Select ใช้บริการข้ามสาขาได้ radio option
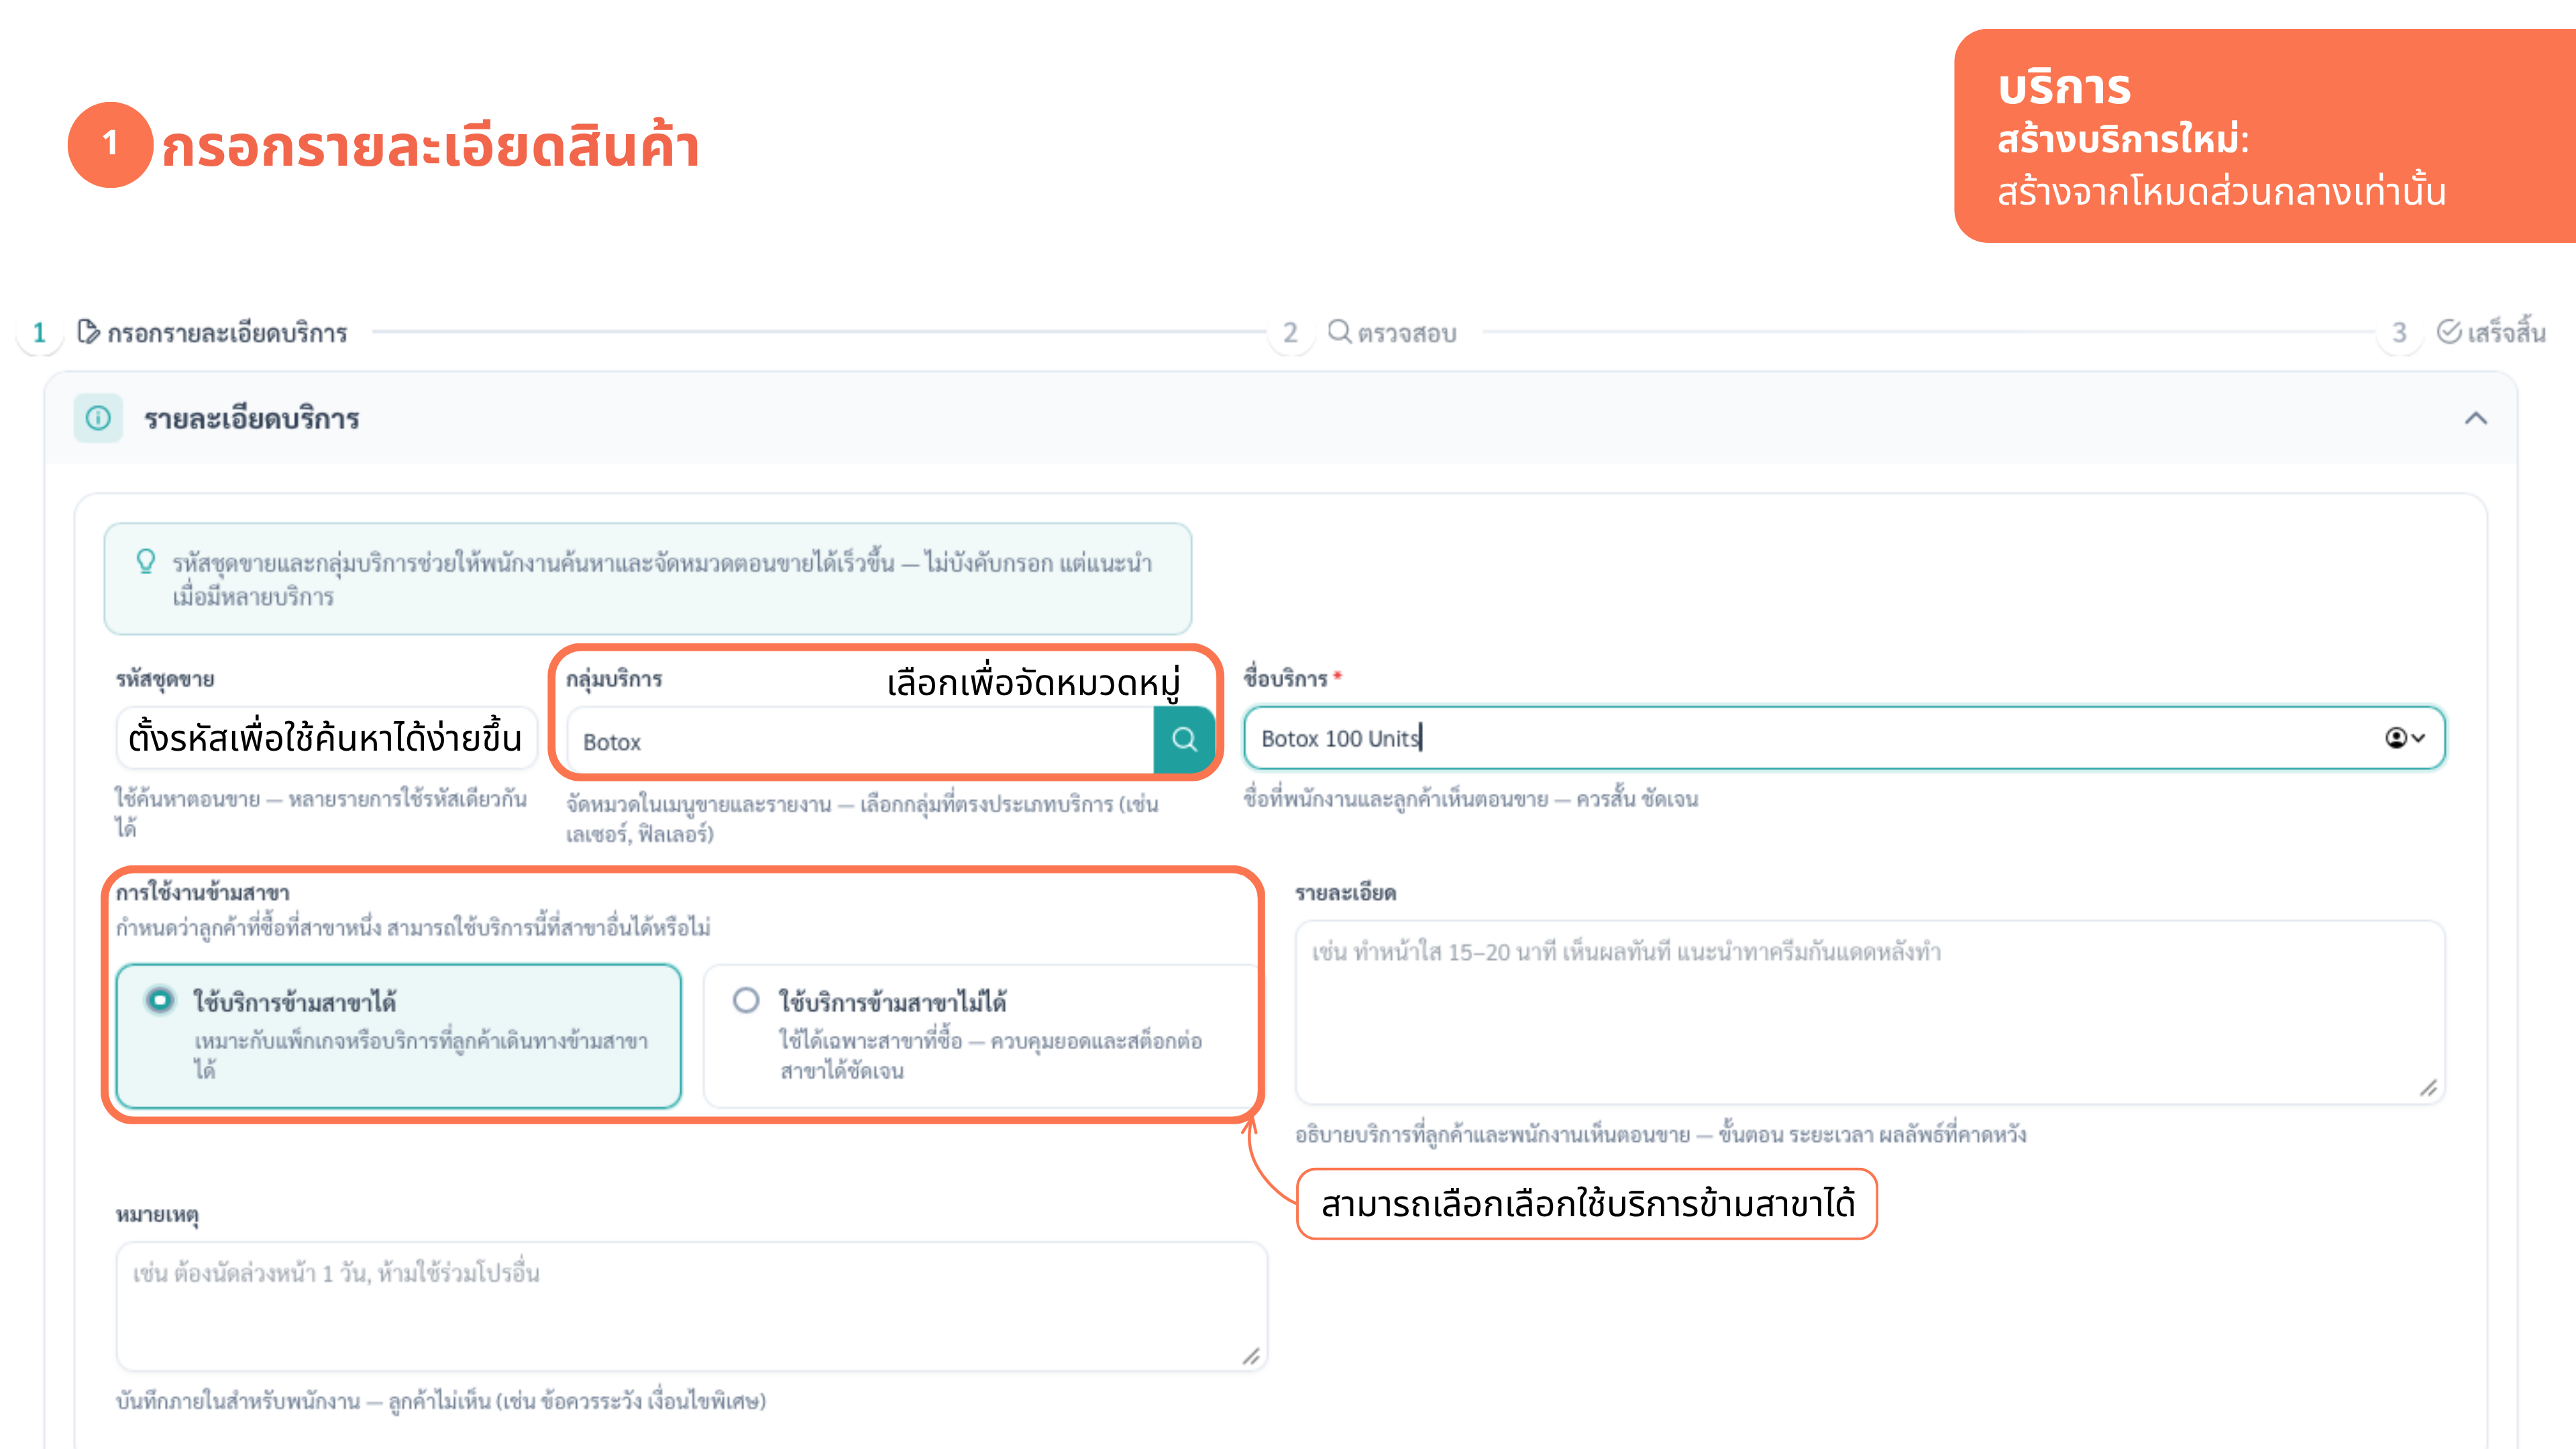 pos(160,1000)
